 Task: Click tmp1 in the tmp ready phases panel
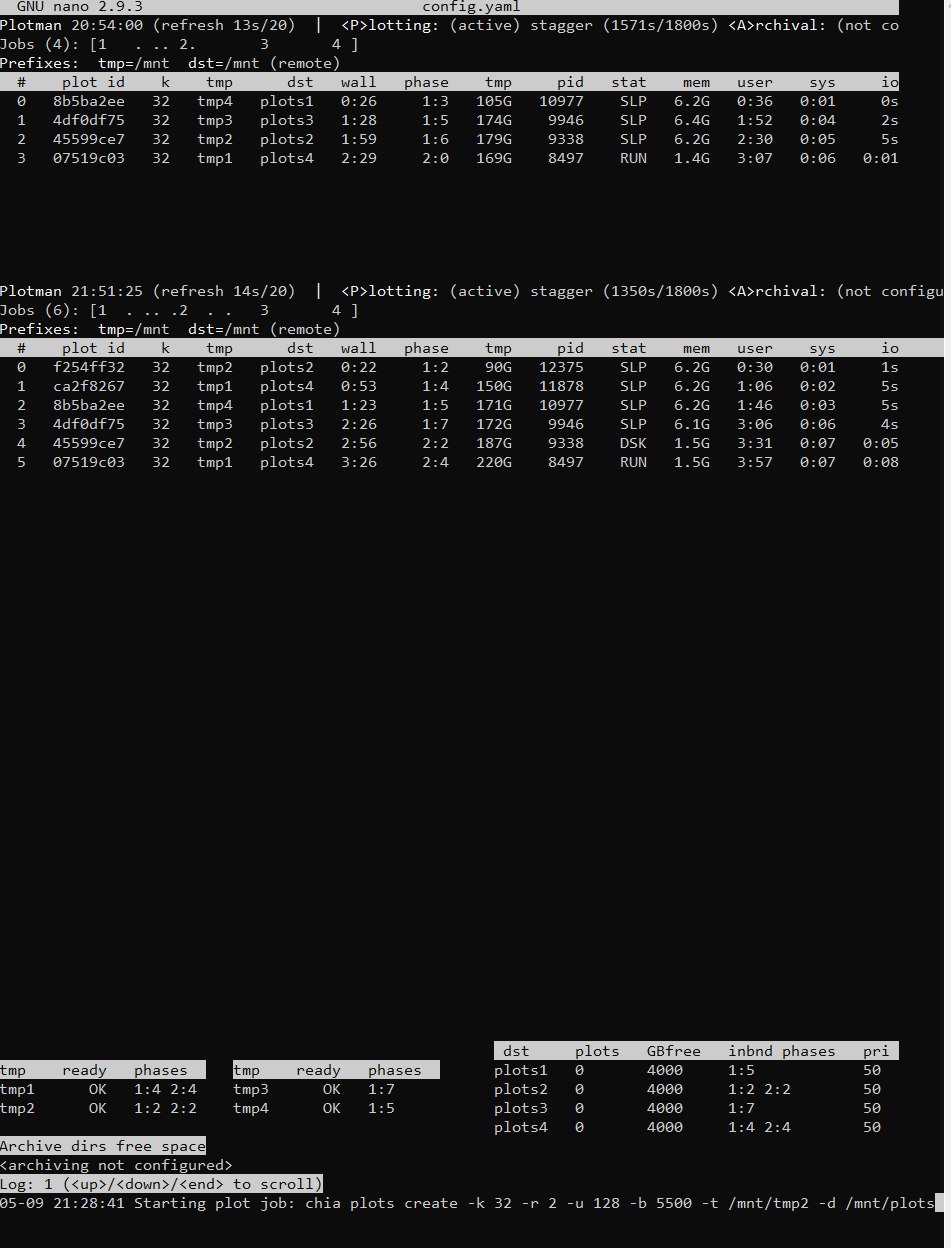tap(17, 1089)
